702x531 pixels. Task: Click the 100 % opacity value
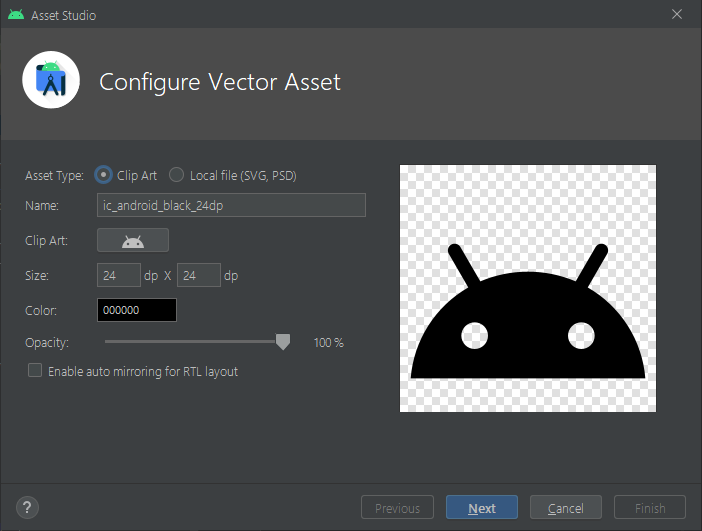click(329, 343)
